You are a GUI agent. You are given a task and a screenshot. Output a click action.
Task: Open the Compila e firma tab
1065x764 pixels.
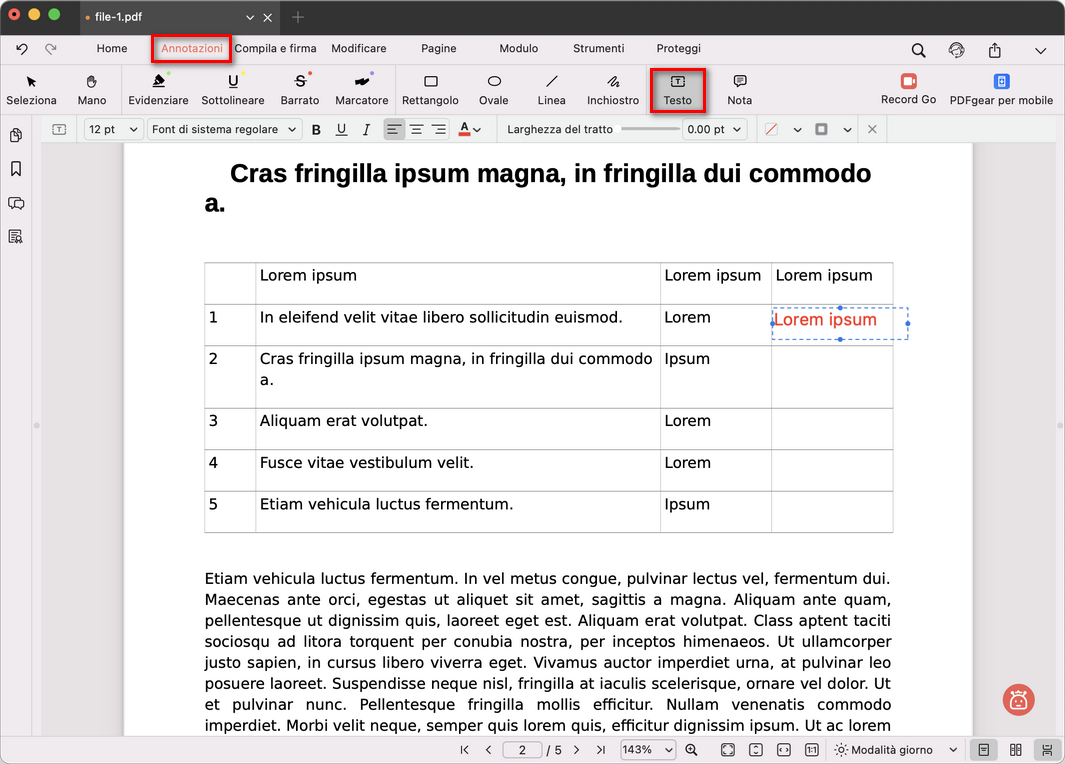pyautogui.click(x=275, y=48)
